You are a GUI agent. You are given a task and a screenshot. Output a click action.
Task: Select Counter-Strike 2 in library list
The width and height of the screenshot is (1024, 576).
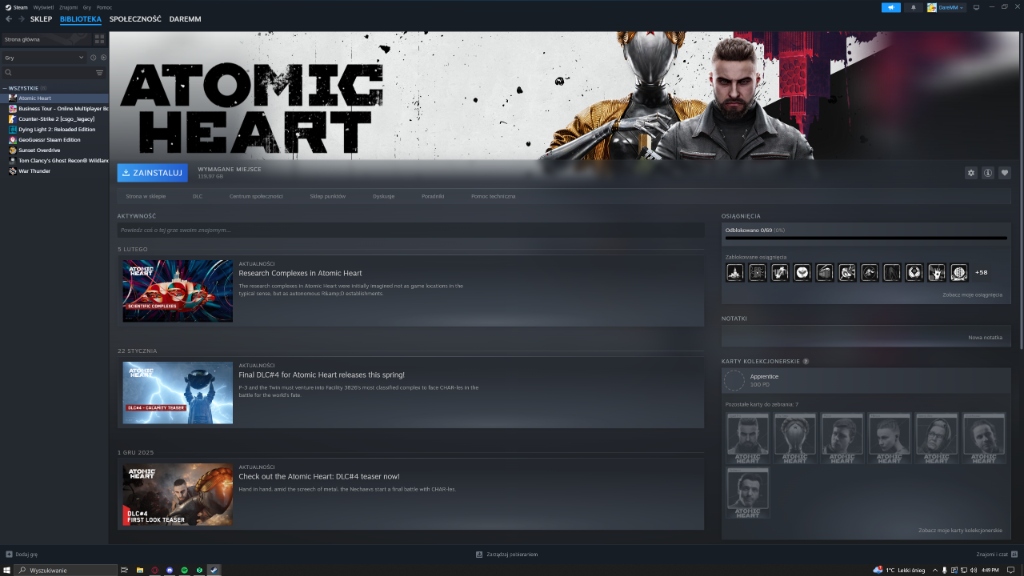click(55, 119)
